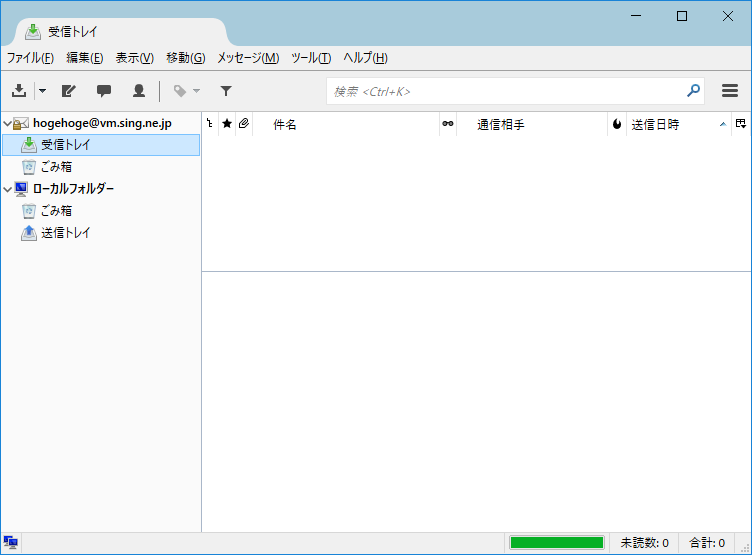Click the 未読数: 0 status text
This screenshot has height=555, width=752.
[644, 543]
